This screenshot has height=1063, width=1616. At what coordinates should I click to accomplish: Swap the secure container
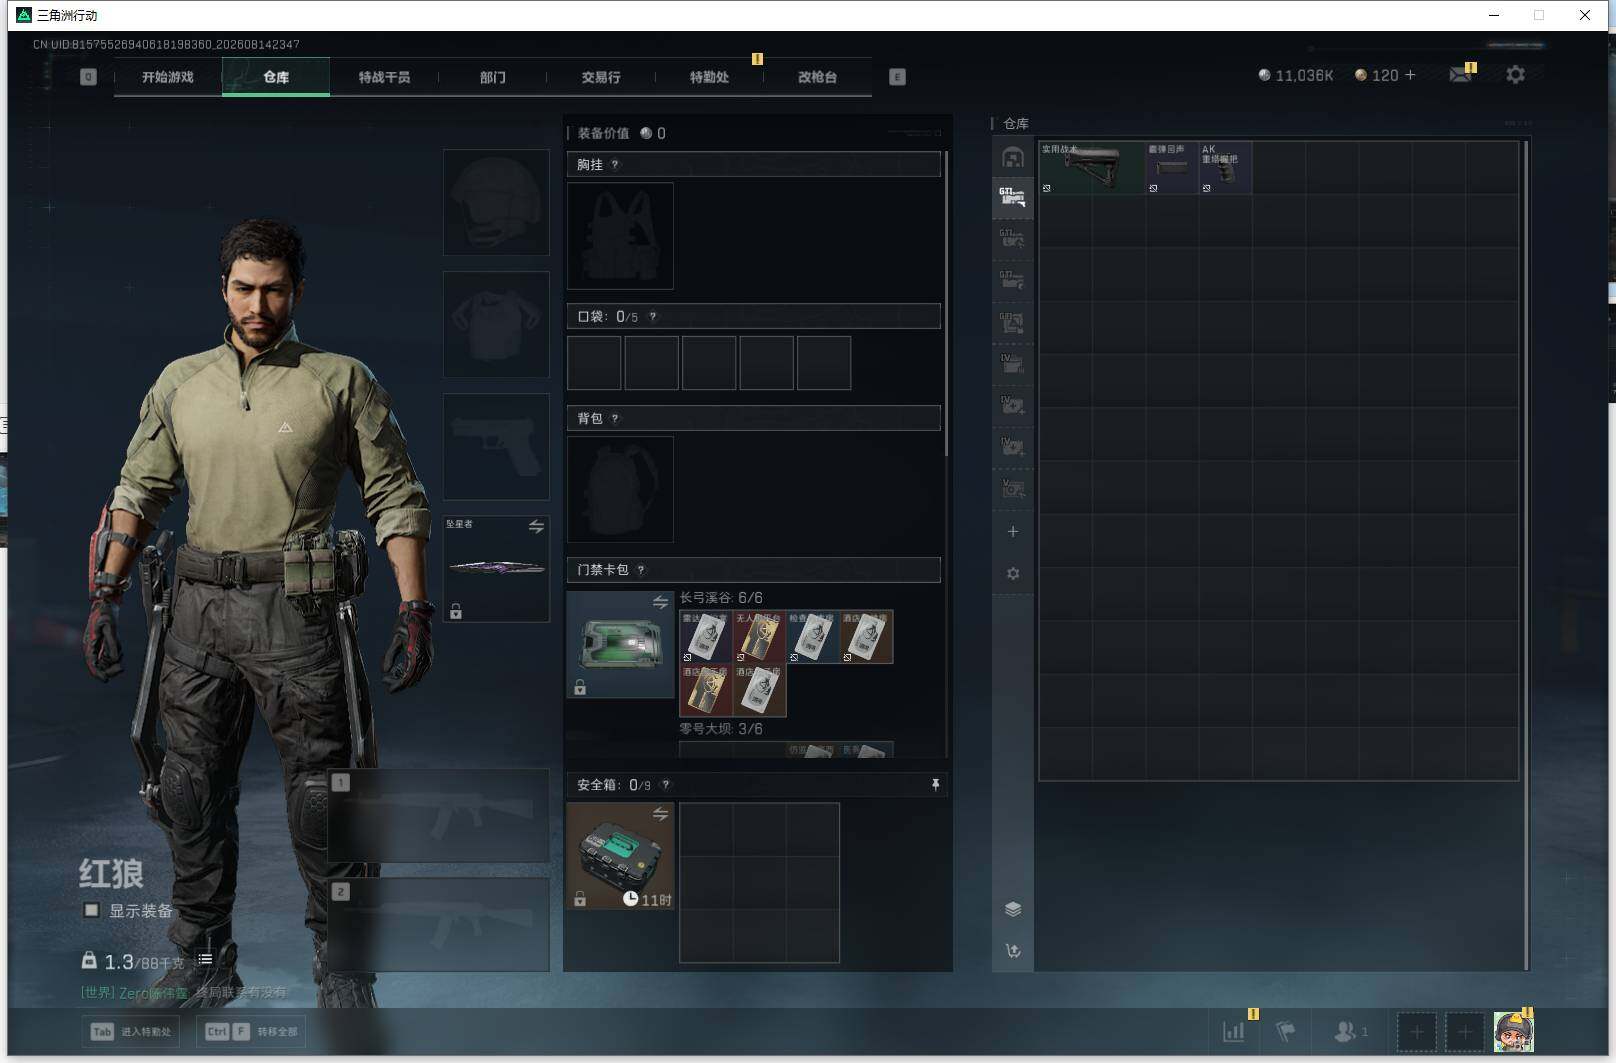click(x=660, y=814)
